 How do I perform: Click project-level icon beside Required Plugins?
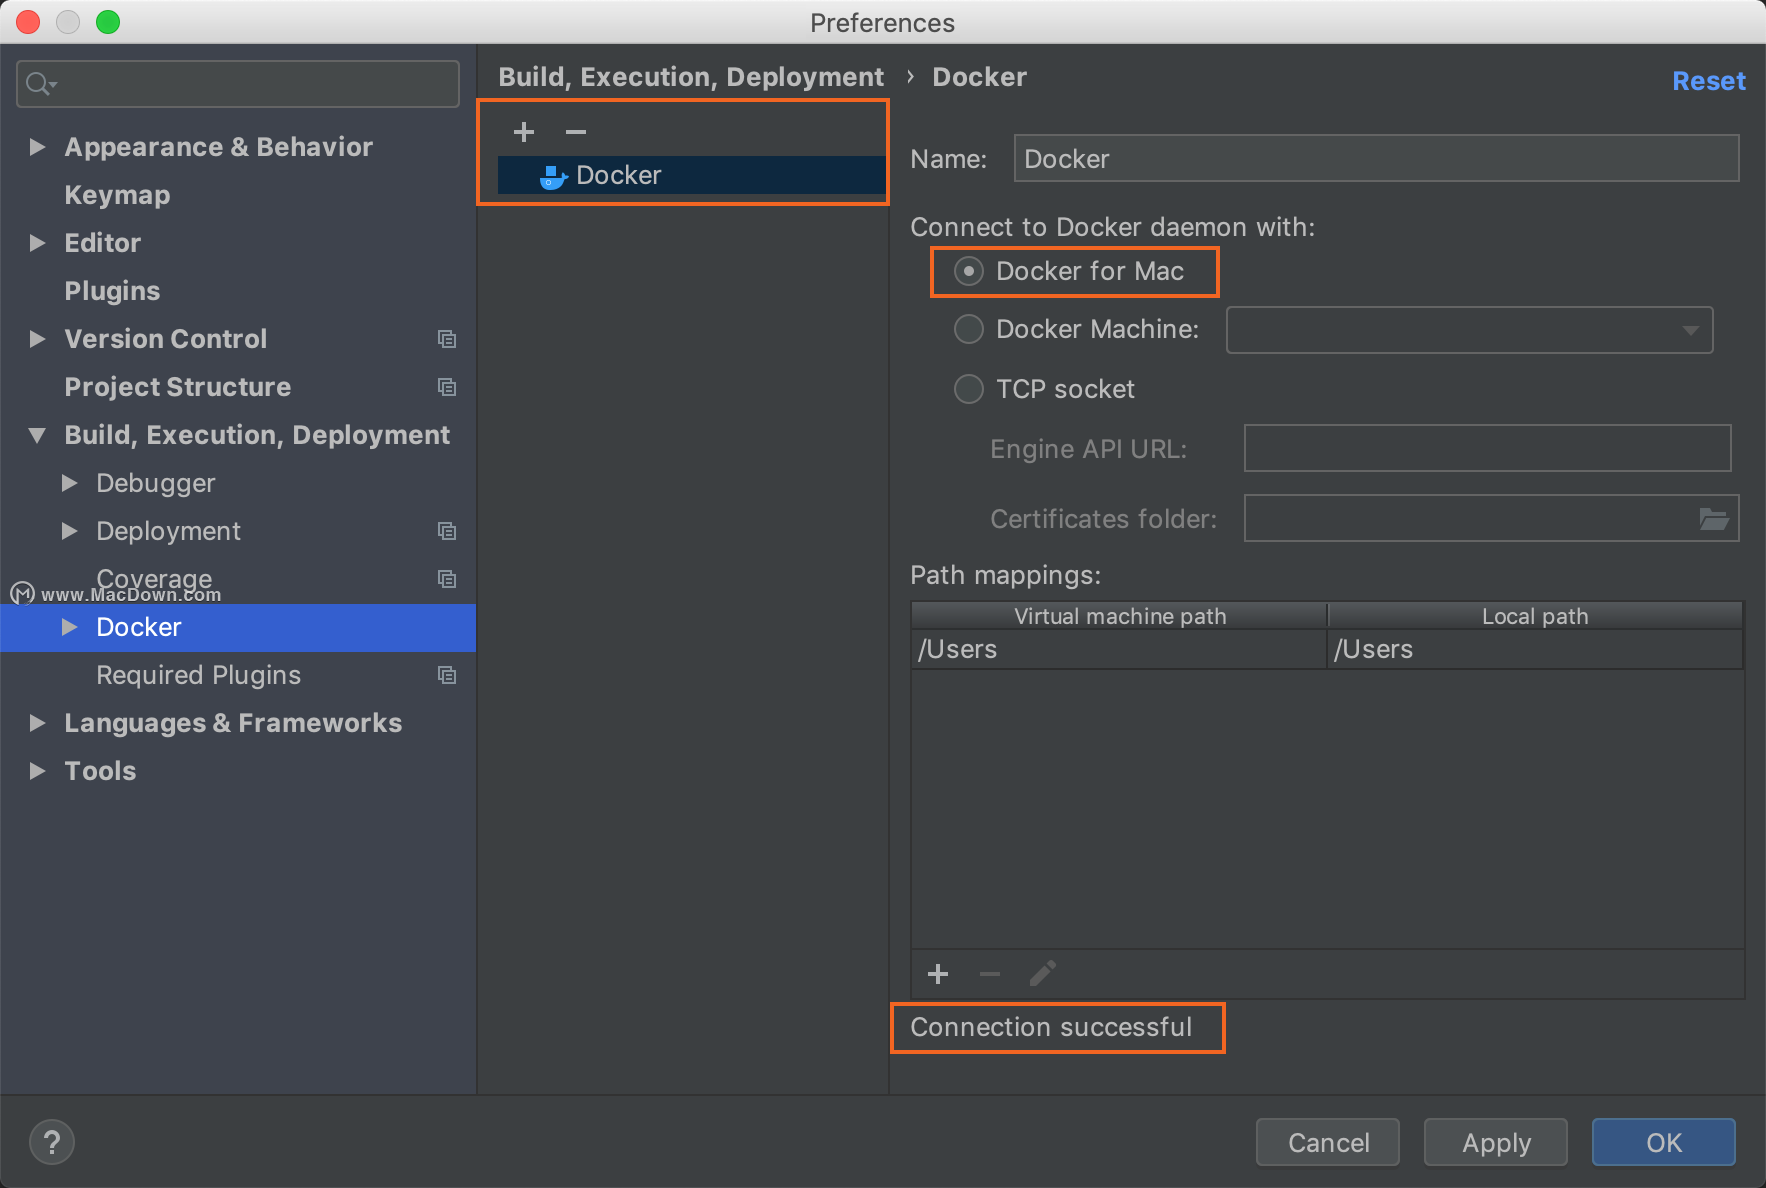447,675
